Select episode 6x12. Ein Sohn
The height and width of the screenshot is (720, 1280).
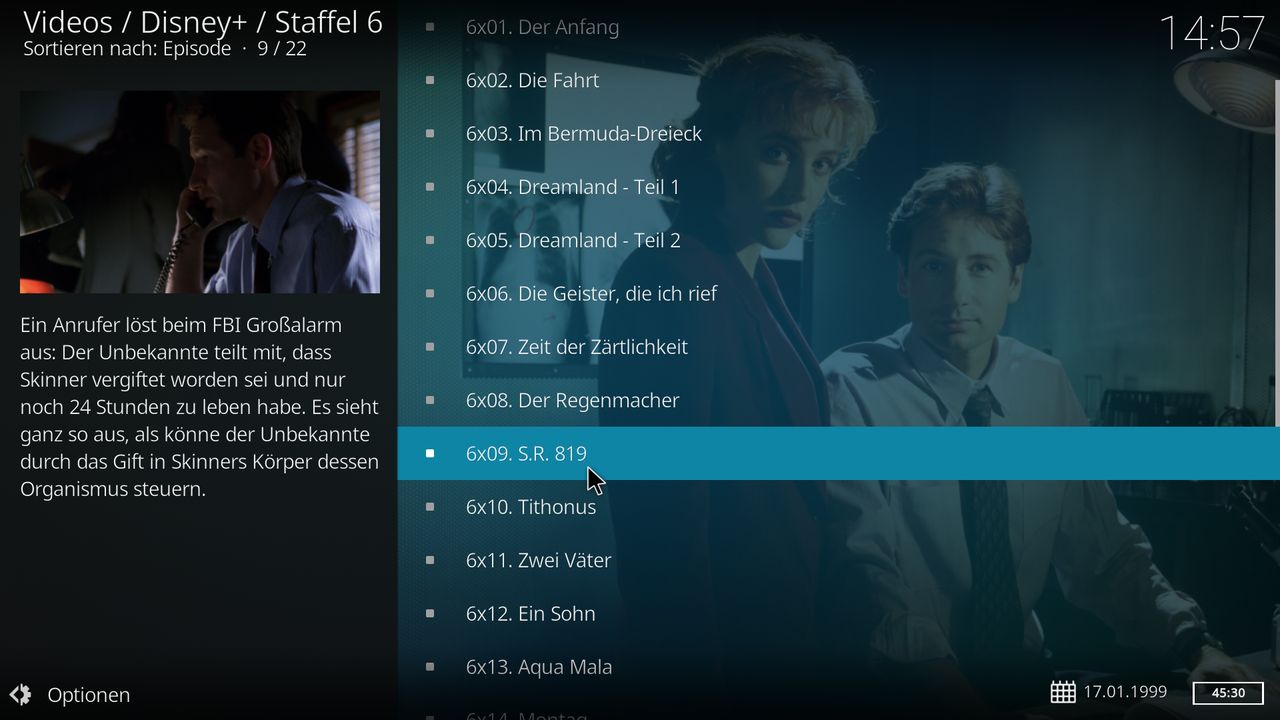837,613
